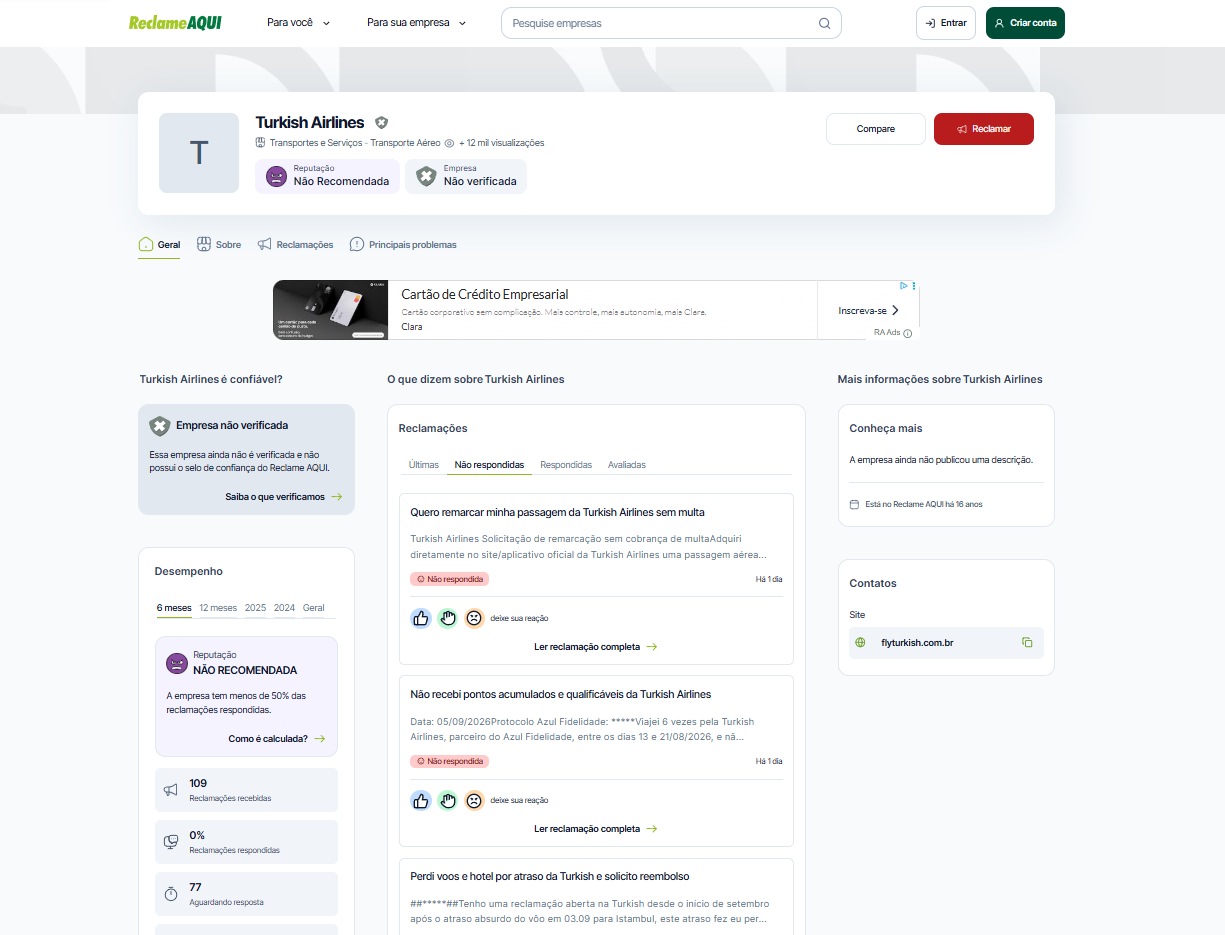
Task: Give thumbs-up reaction on first complaint
Action: pos(421,618)
